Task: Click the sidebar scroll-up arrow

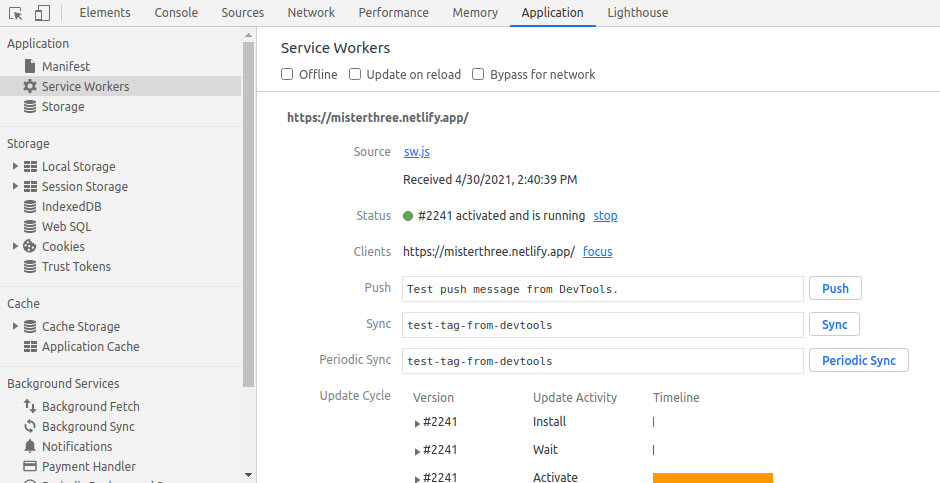Action: (249, 35)
